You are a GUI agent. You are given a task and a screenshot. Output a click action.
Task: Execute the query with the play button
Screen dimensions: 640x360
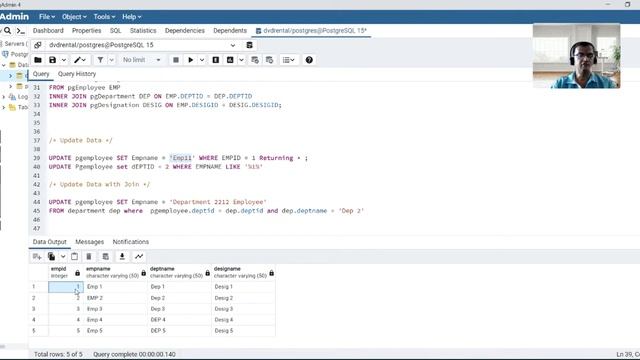click(191, 60)
